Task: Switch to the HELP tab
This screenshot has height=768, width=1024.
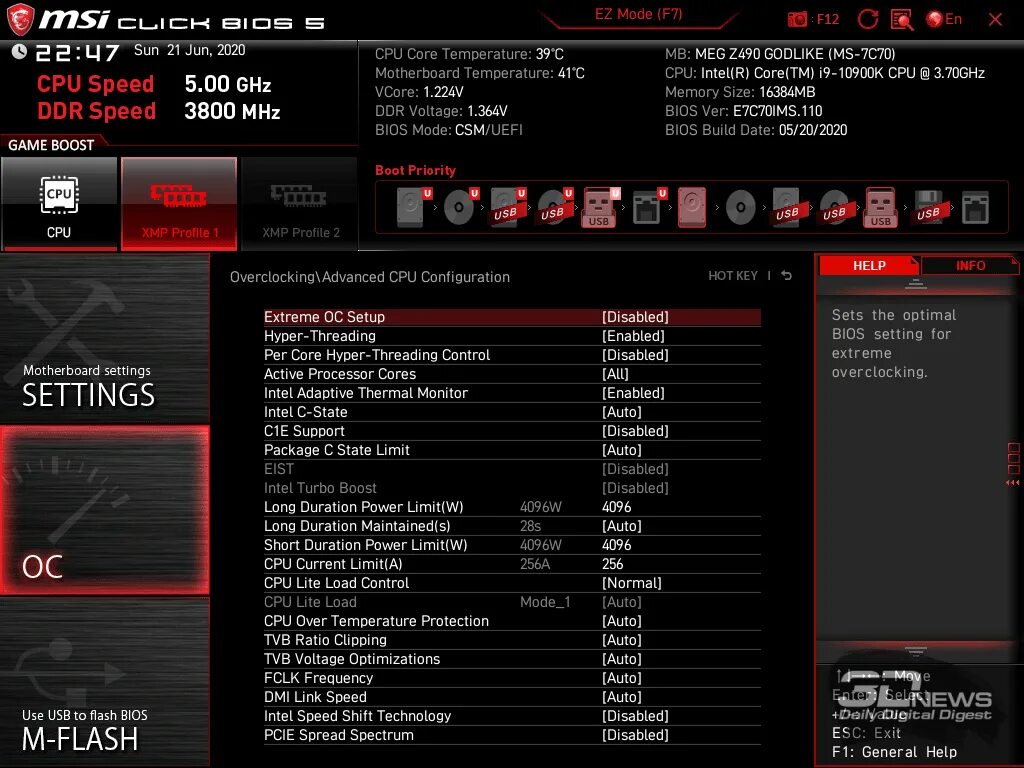Action: 869,265
